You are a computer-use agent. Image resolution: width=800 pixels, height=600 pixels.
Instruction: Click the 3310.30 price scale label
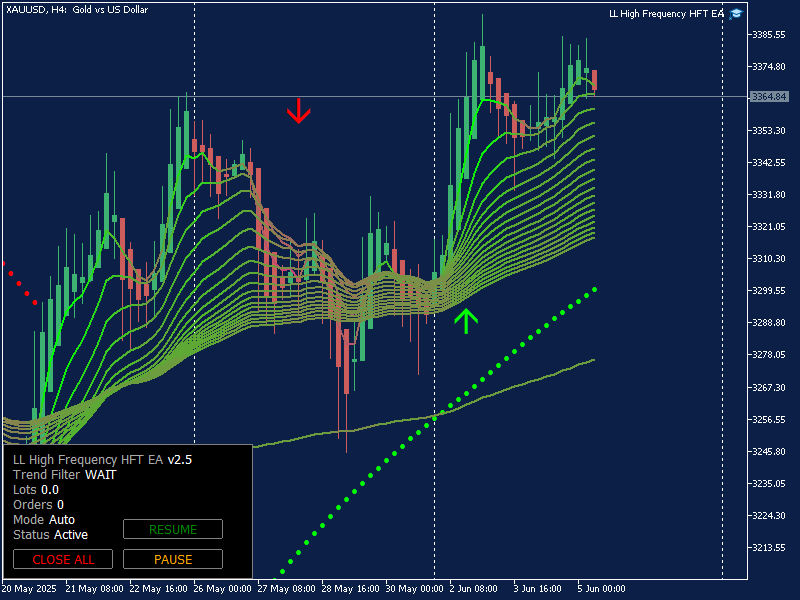[769, 259]
